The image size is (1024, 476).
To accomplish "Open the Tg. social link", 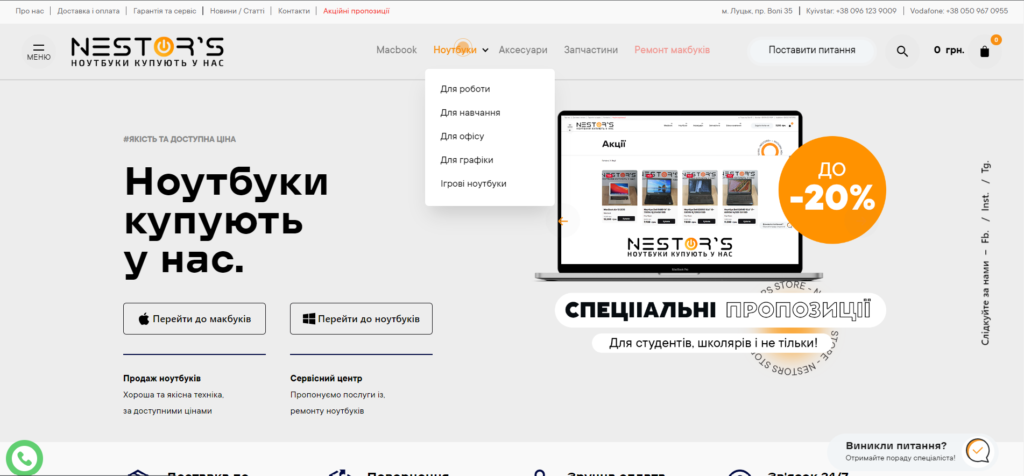I will pos(985,167).
